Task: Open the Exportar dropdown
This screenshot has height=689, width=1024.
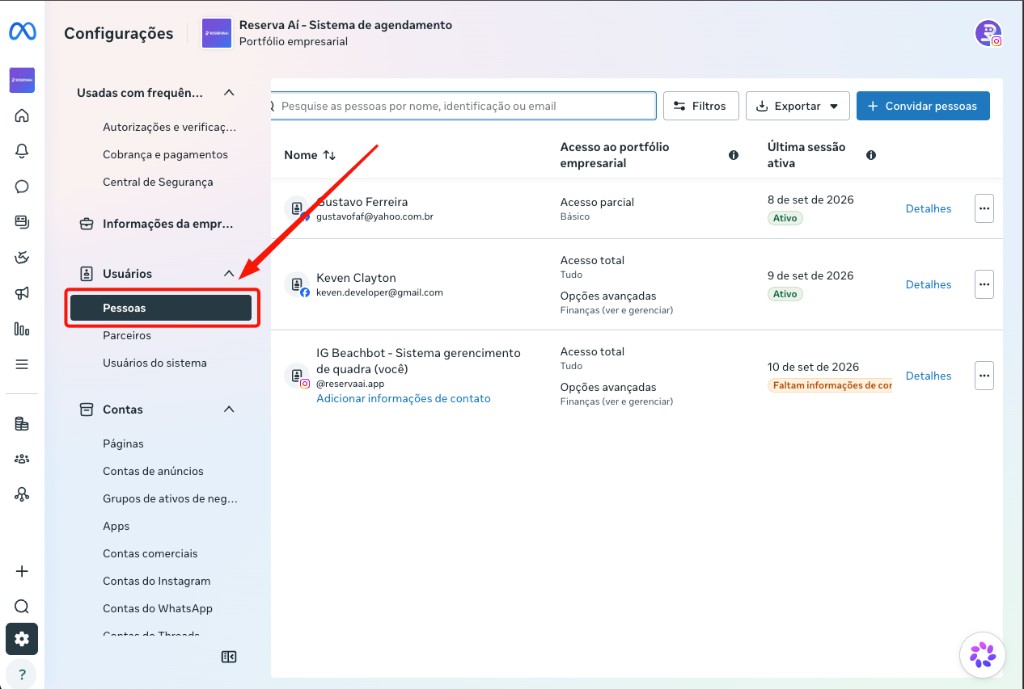Action: (797, 106)
